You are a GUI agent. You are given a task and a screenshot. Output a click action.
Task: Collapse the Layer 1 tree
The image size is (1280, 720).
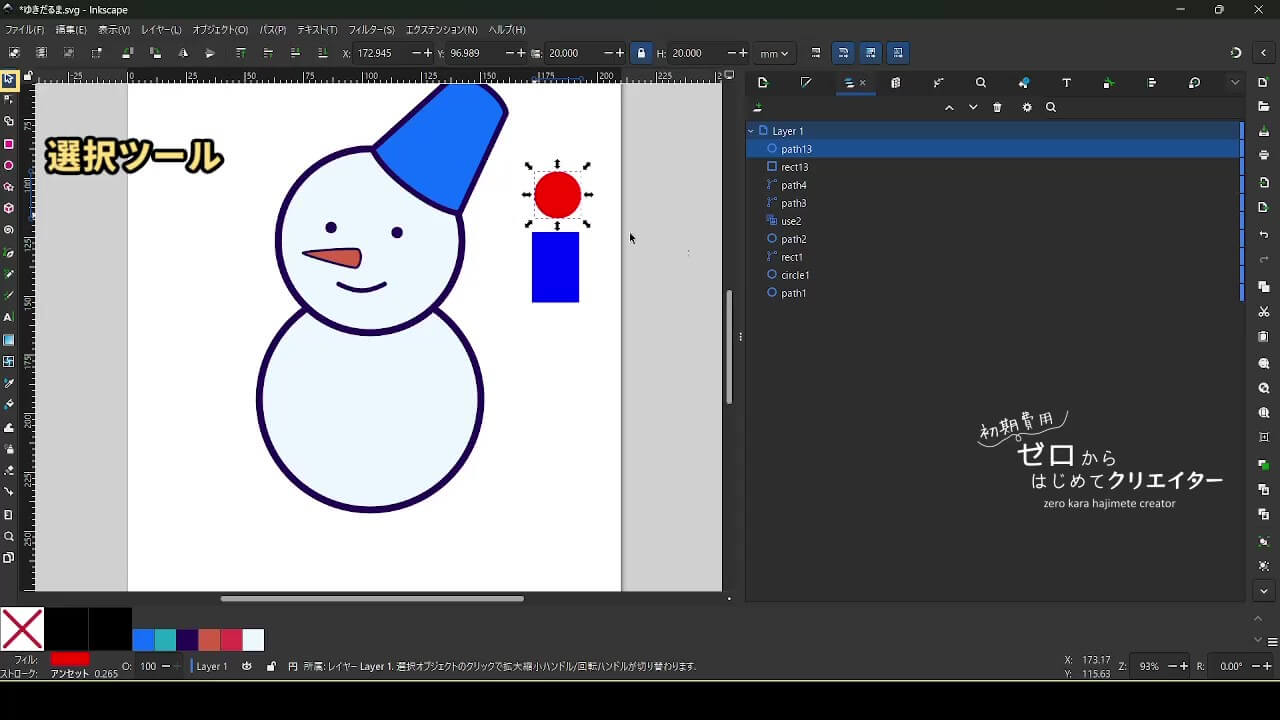coord(751,131)
